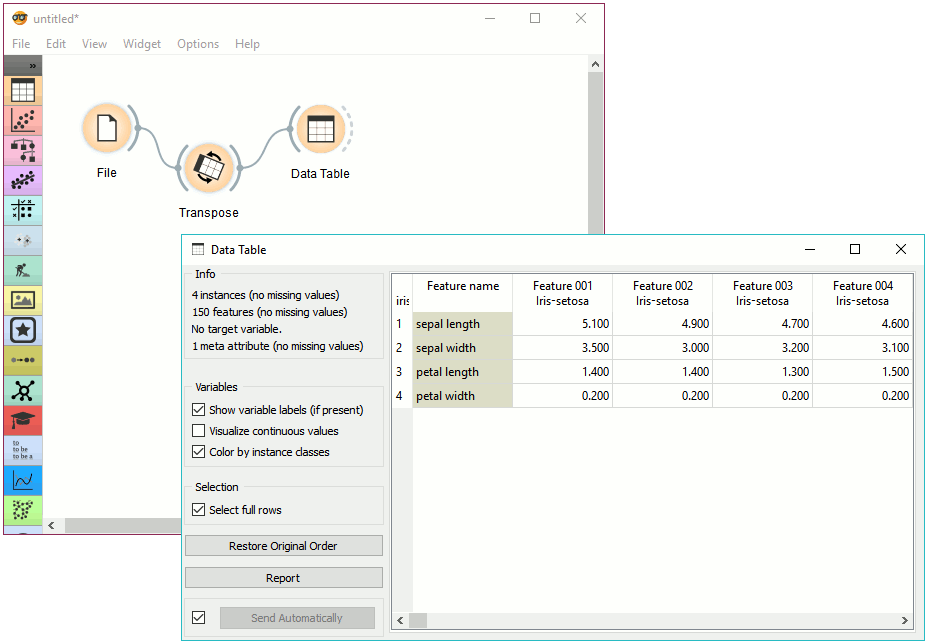The height and width of the screenshot is (644, 928).
Task: Uncheck Show variable labels (if present)
Action: (198, 410)
